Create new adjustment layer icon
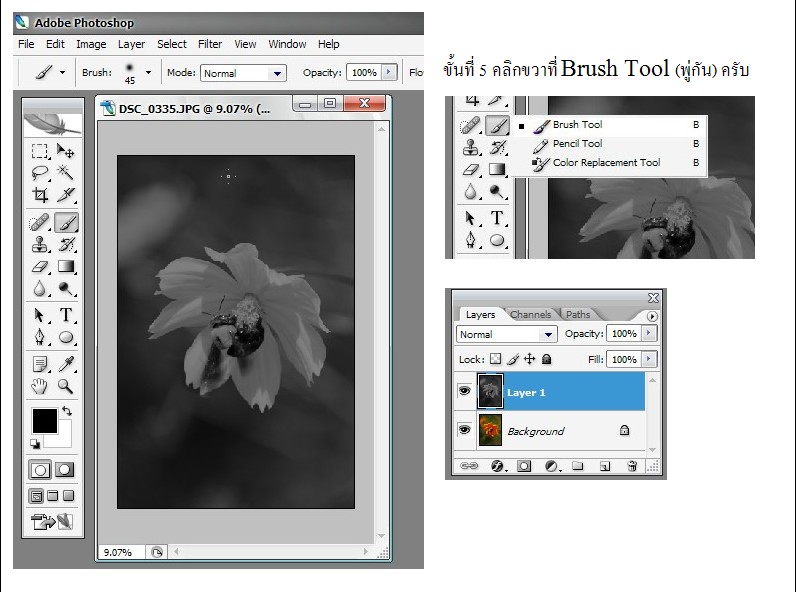The width and height of the screenshot is (796, 592). click(551, 466)
